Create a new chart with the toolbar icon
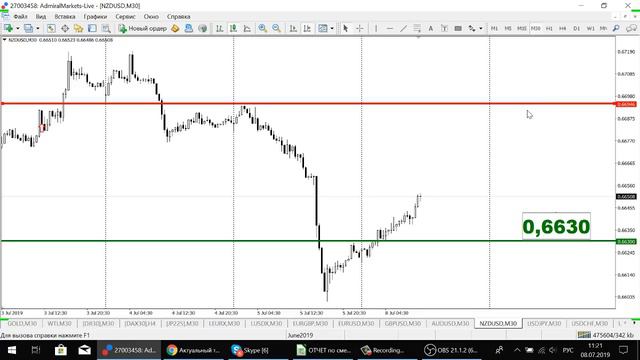 point(8,28)
